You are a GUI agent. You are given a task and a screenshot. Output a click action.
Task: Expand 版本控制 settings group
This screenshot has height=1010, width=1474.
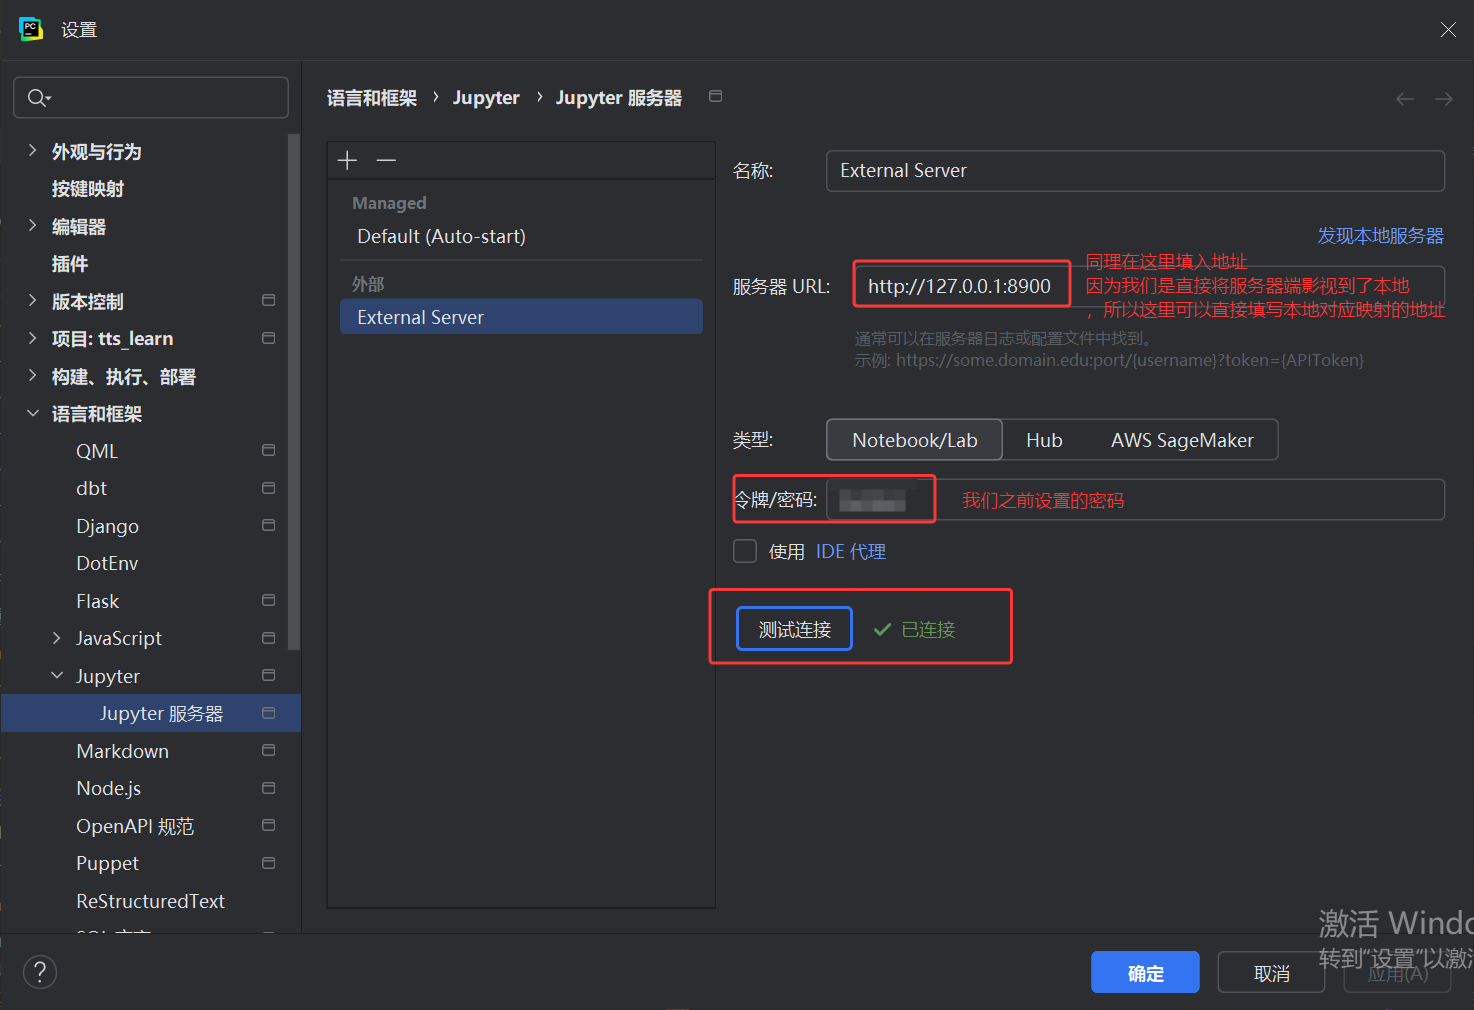[x=32, y=301]
